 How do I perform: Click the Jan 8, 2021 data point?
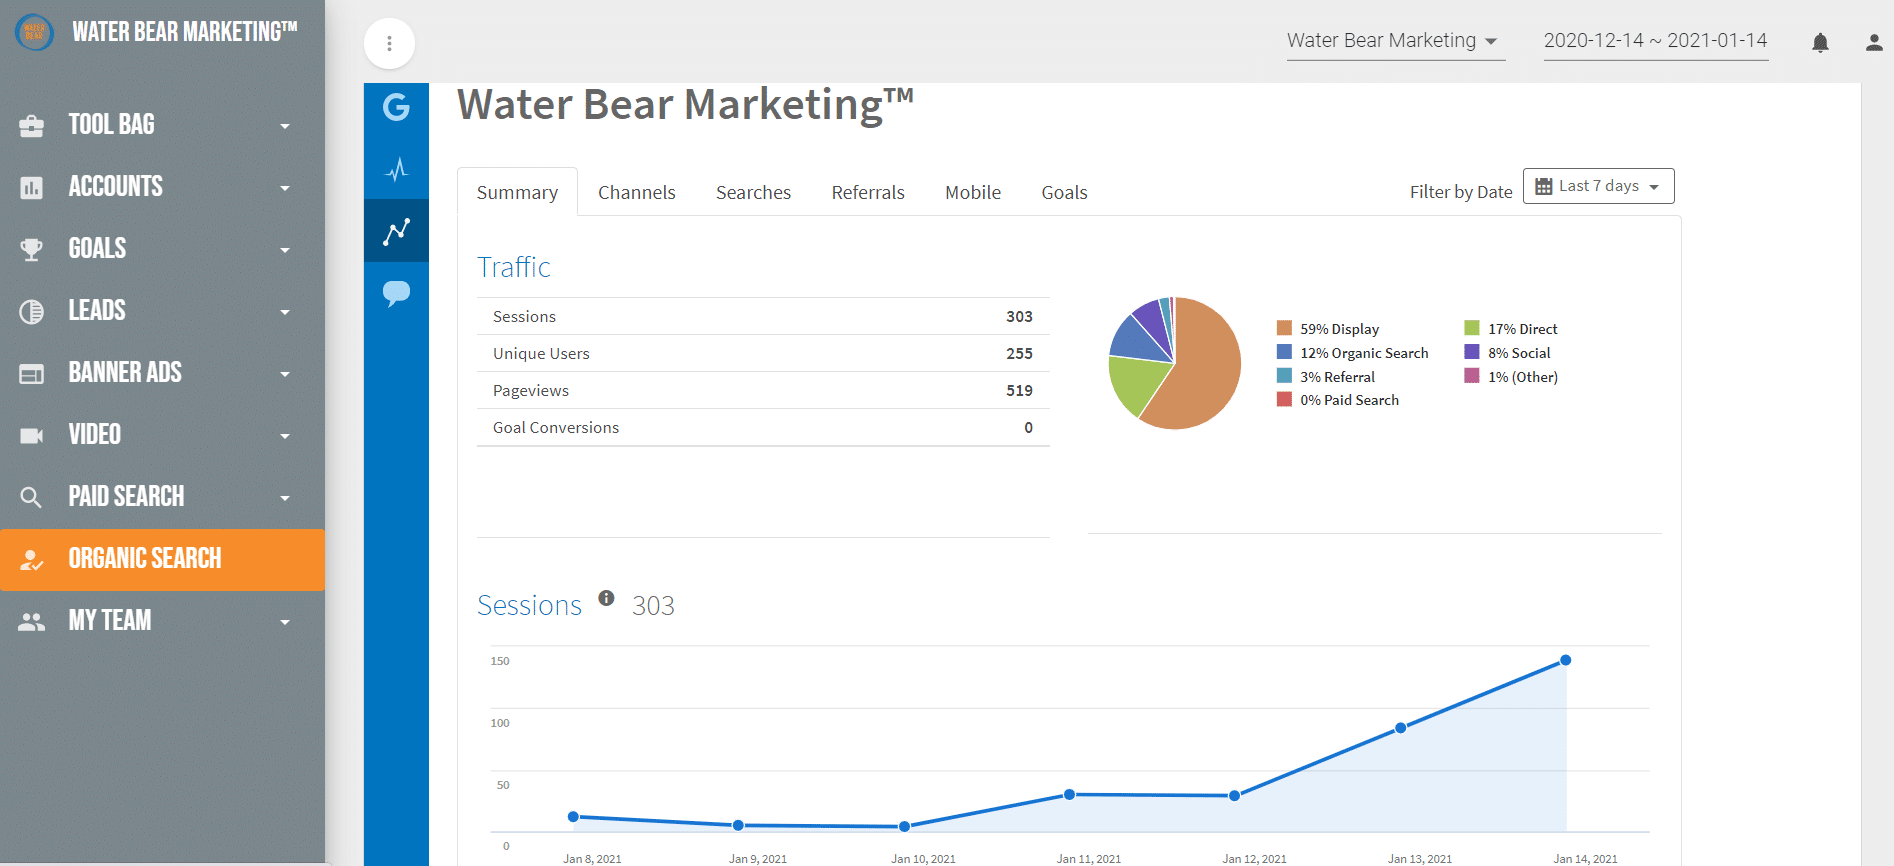[573, 817]
